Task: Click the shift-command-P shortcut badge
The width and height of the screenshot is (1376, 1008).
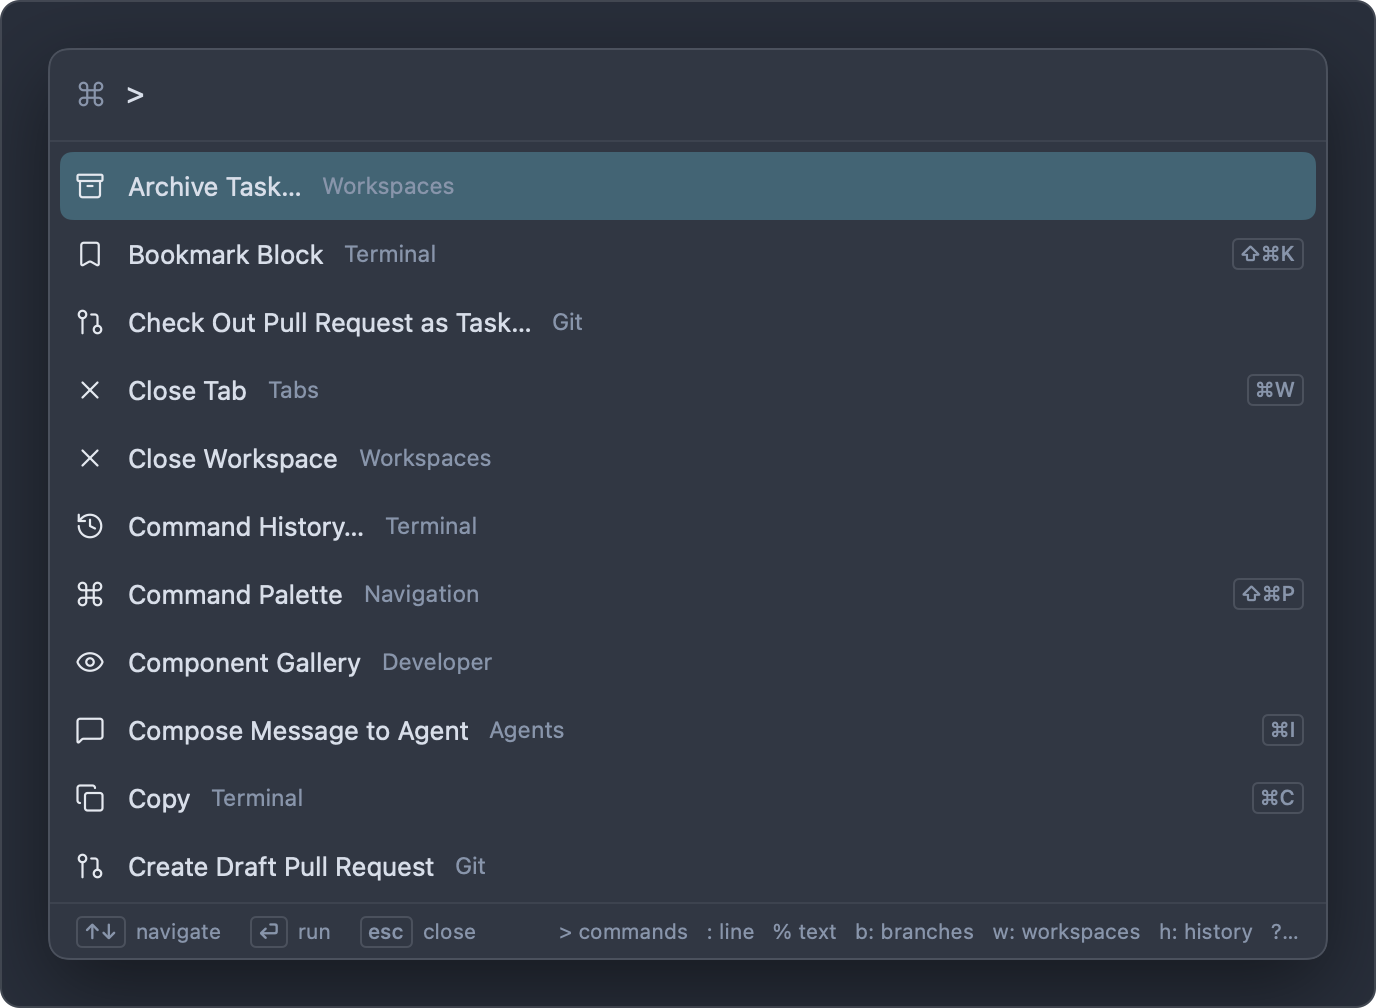Action: pyautogui.click(x=1268, y=594)
